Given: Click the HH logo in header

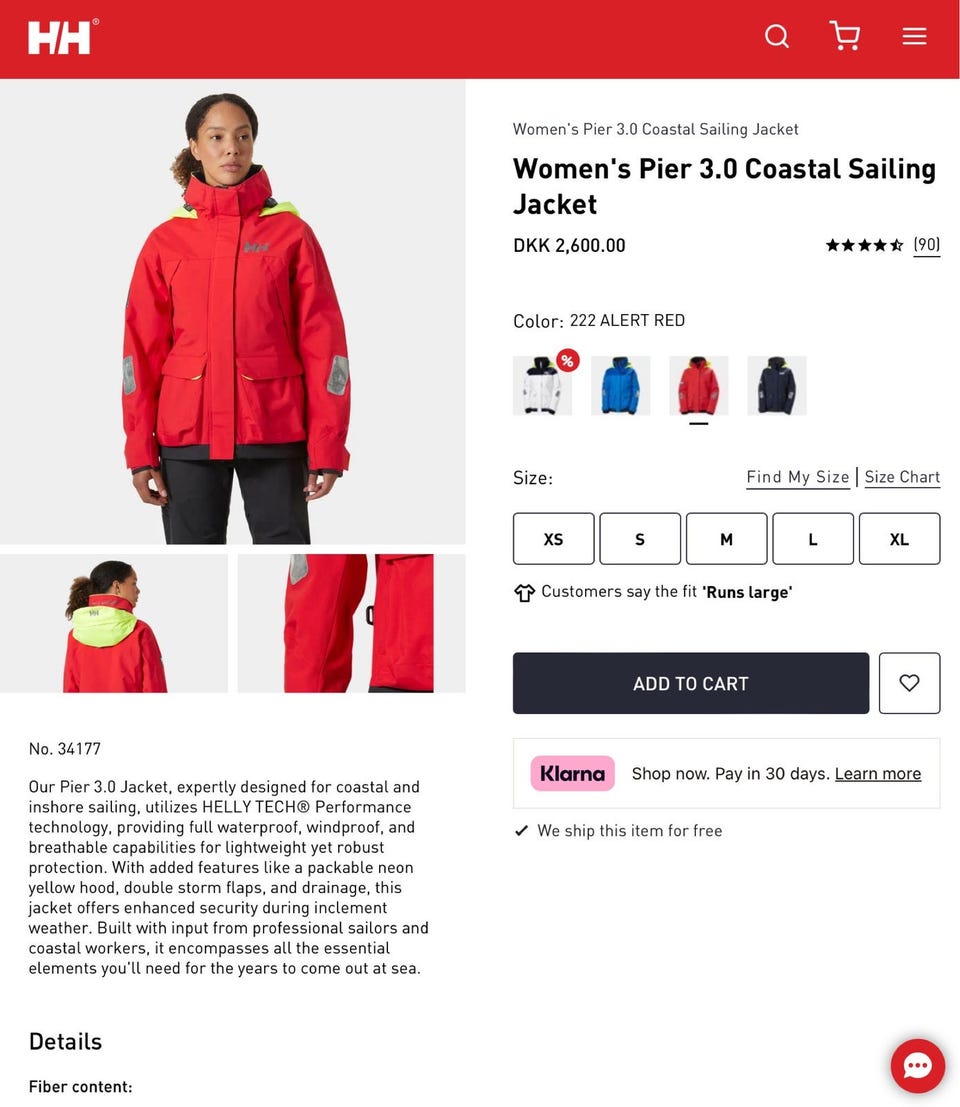Looking at the screenshot, I should (x=63, y=37).
